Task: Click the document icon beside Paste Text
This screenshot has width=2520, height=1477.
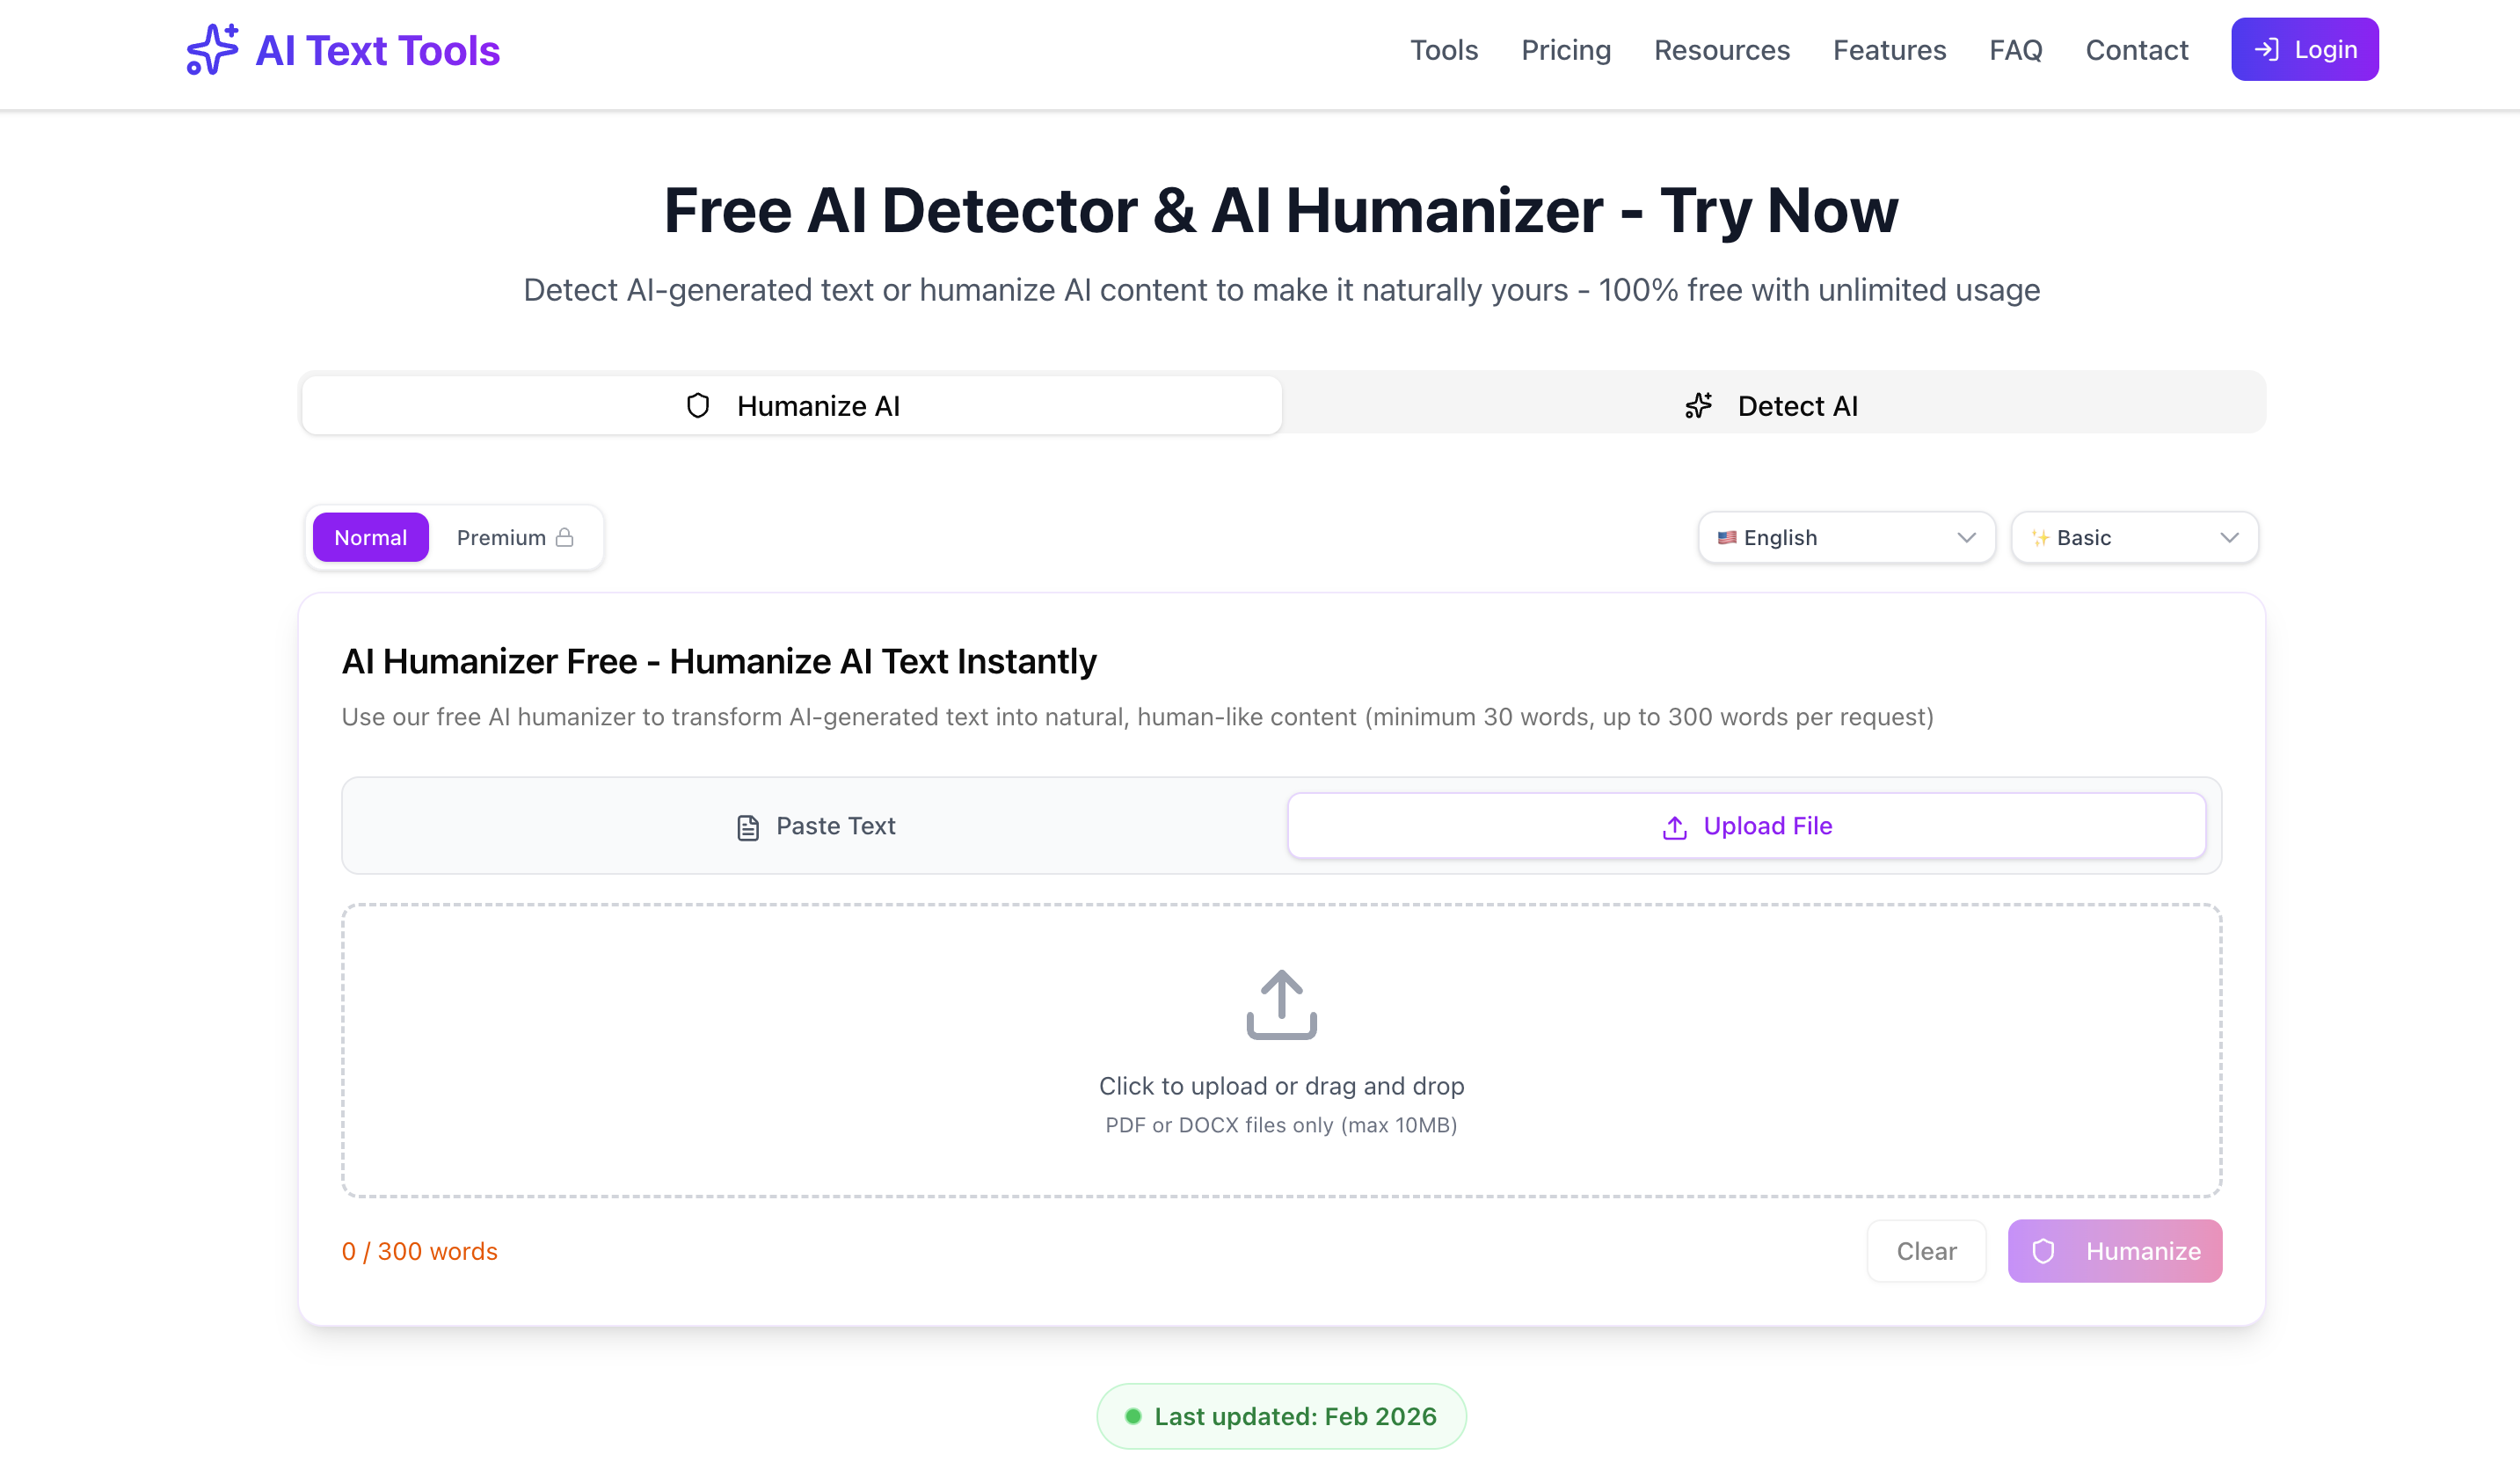Action: (x=748, y=827)
